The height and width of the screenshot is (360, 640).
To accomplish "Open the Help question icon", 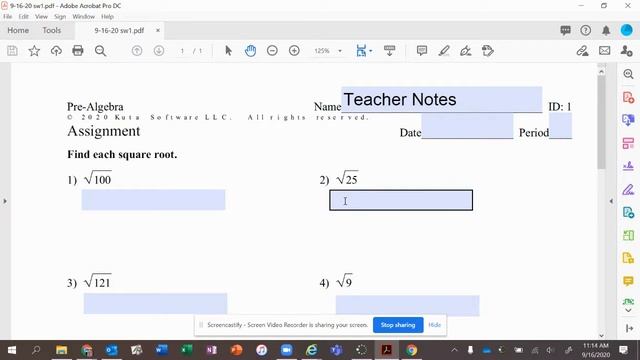I will point(586,30).
